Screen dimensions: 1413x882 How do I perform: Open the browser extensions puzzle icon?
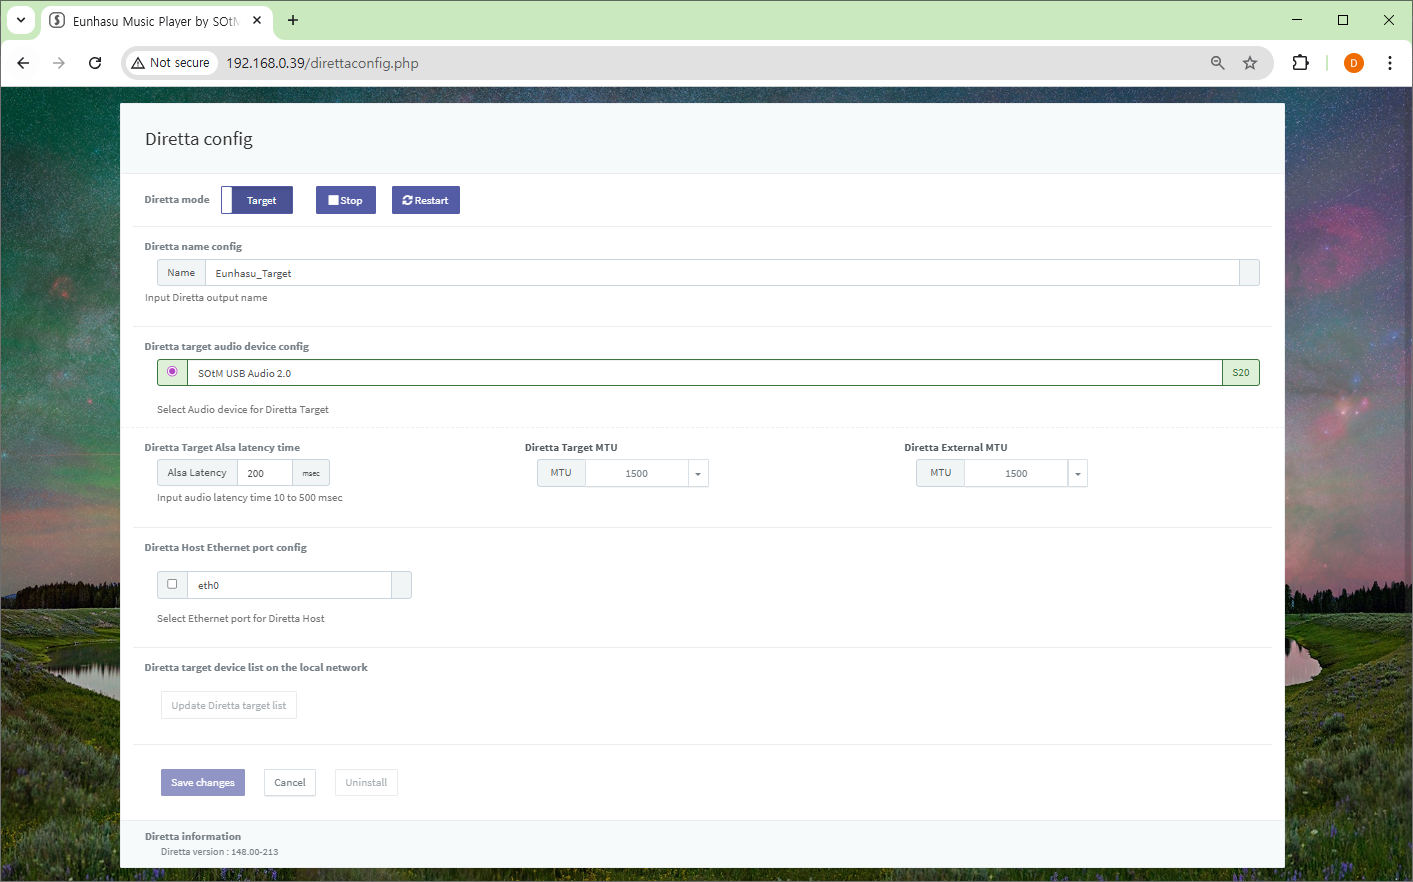click(x=1300, y=63)
